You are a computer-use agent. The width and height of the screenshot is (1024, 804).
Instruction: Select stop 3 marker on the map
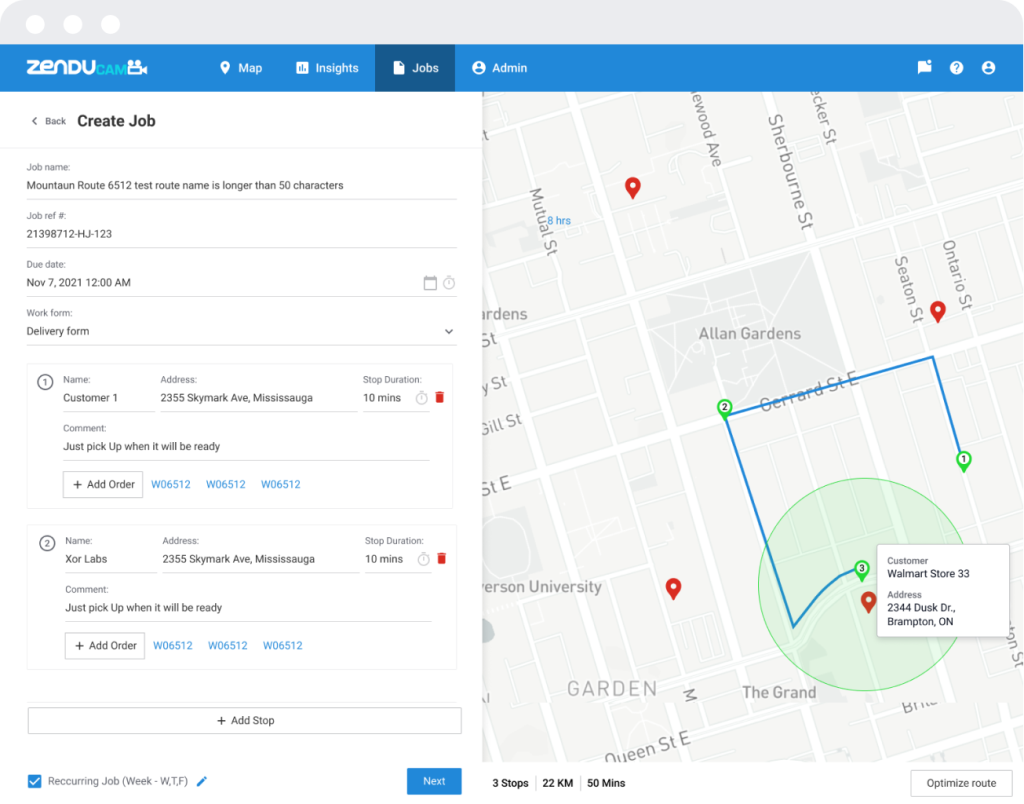tap(860, 567)
